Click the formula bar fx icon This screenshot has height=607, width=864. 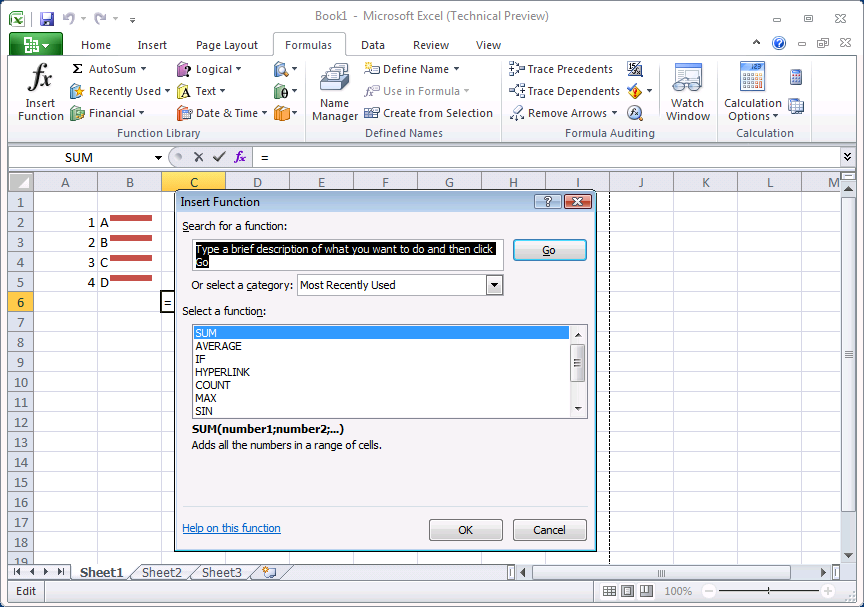(x=240, y=158)
